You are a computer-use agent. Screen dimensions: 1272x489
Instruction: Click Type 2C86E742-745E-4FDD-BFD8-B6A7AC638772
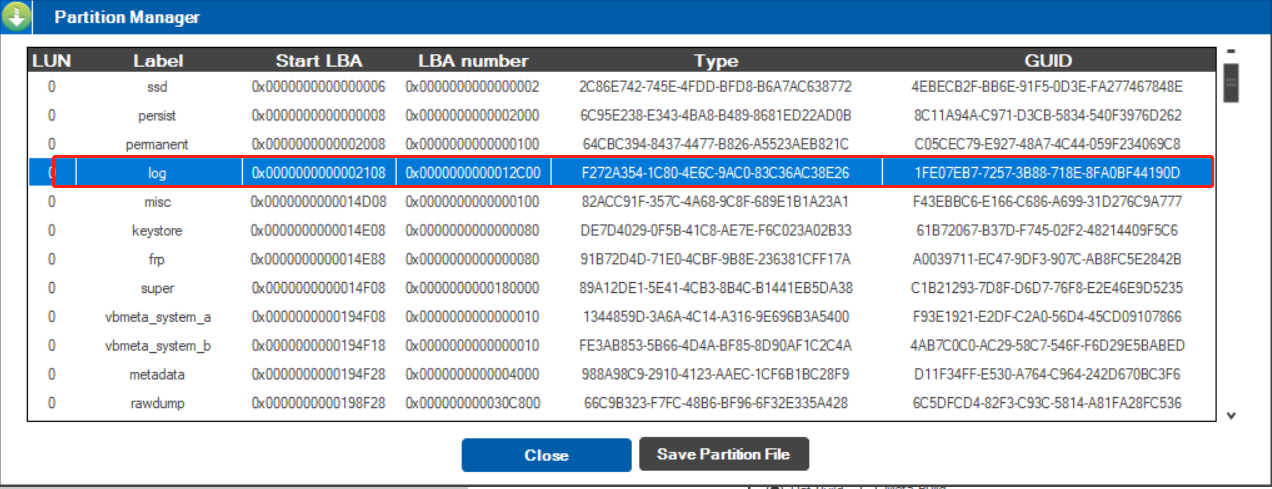(716, 87)
